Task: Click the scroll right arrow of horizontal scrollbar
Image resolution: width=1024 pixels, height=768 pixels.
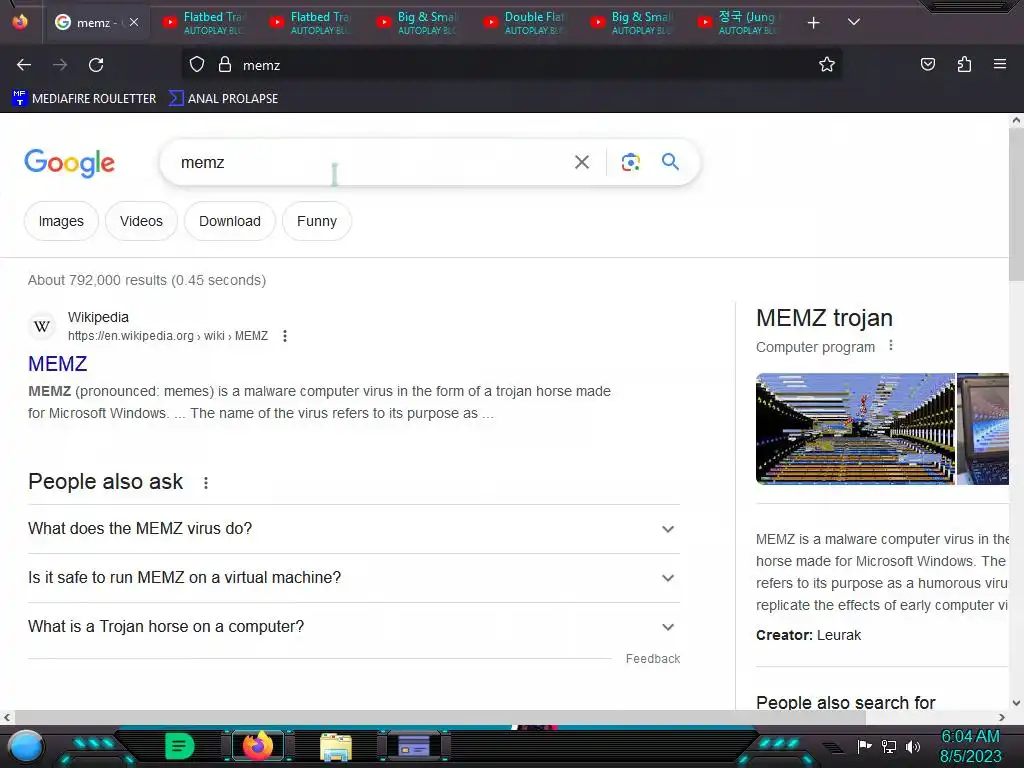Action: point(1002,718)
